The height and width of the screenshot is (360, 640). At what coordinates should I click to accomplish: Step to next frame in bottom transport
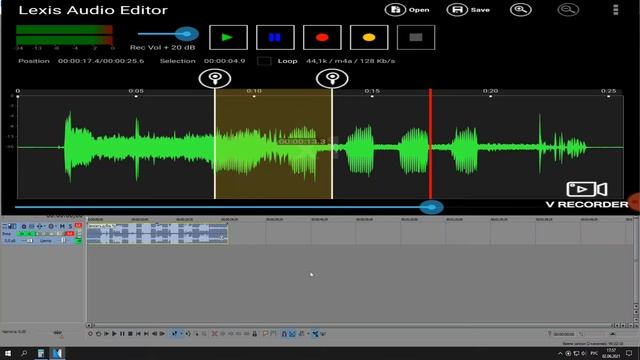point(162,334)
